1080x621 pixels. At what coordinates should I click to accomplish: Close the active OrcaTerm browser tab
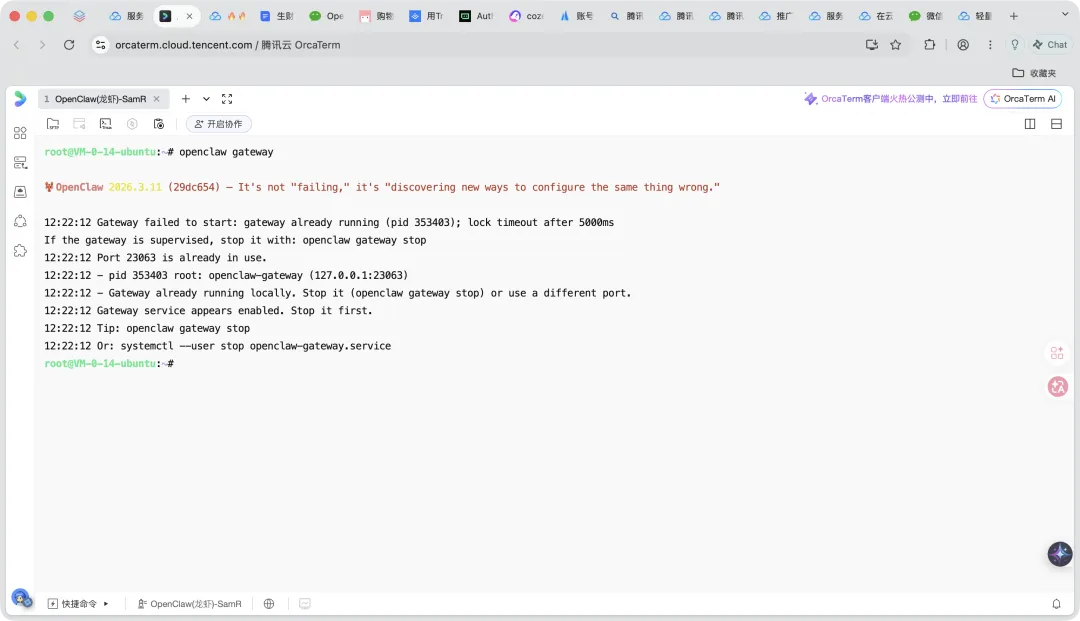click(x=189, y=16)
